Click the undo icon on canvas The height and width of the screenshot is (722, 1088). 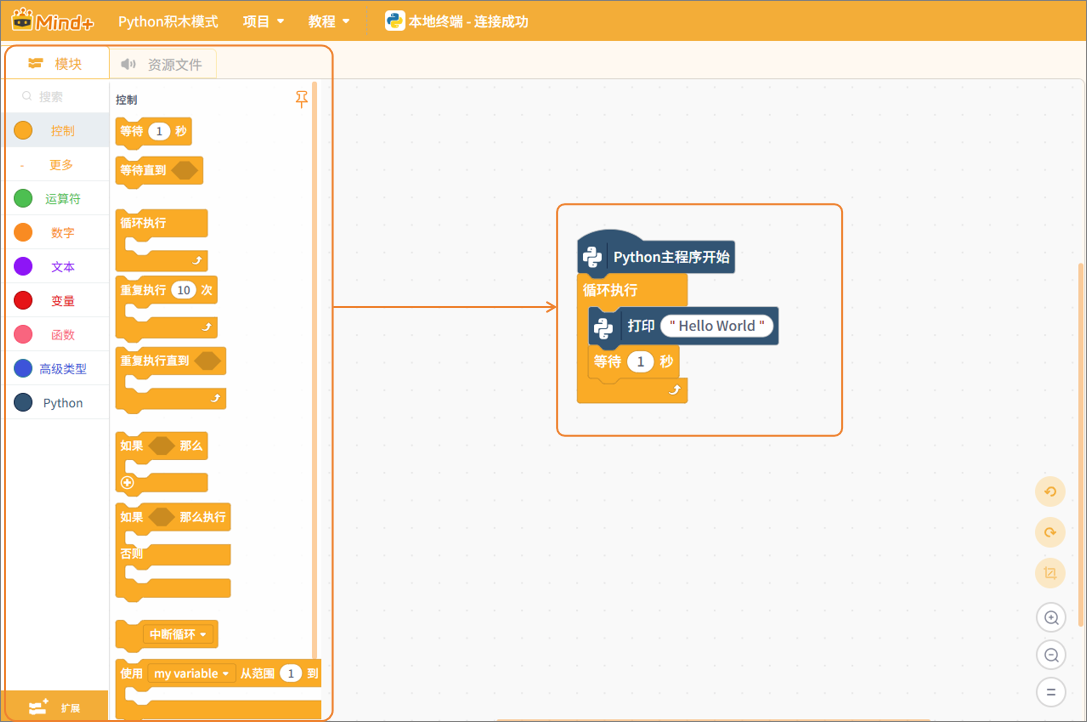tap(1050, 491)
